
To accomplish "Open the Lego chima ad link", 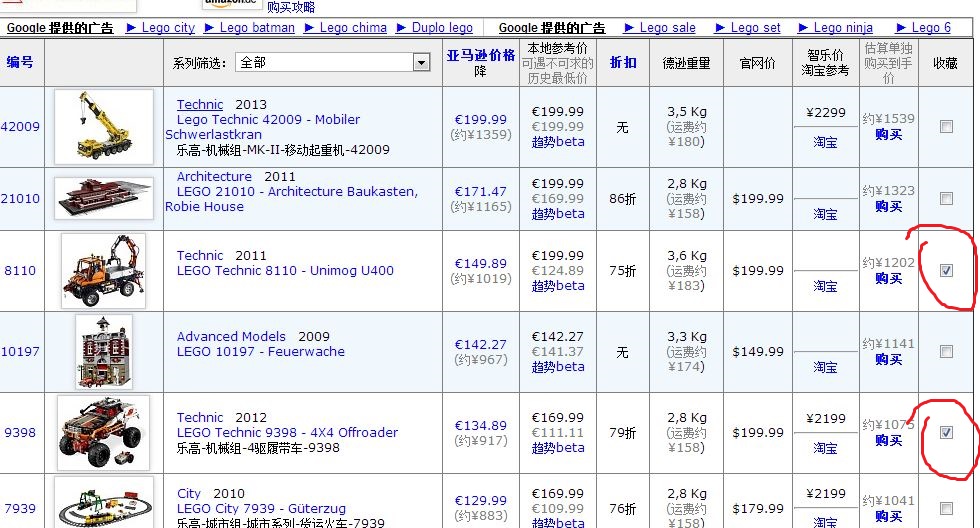I will coord(353,27).
